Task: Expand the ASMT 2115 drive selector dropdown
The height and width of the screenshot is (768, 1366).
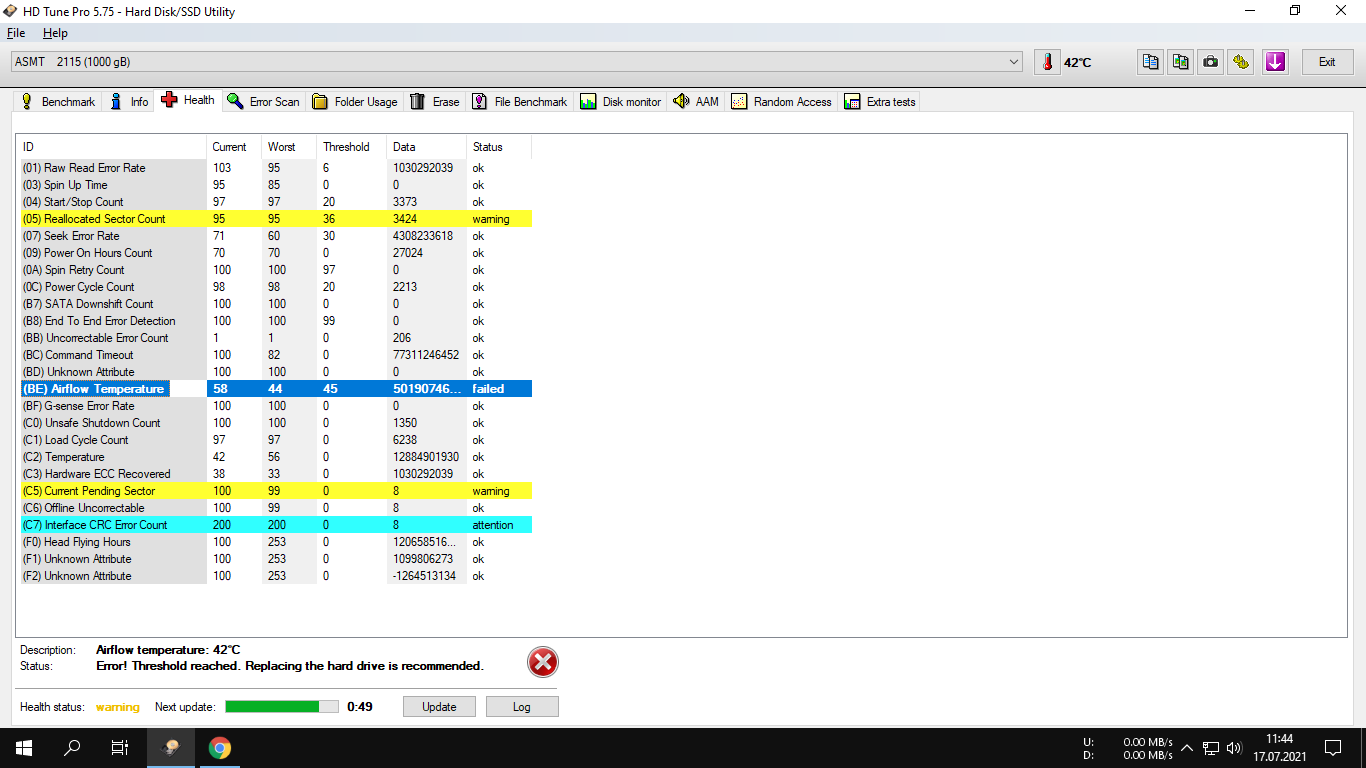Action: [517, 62]
